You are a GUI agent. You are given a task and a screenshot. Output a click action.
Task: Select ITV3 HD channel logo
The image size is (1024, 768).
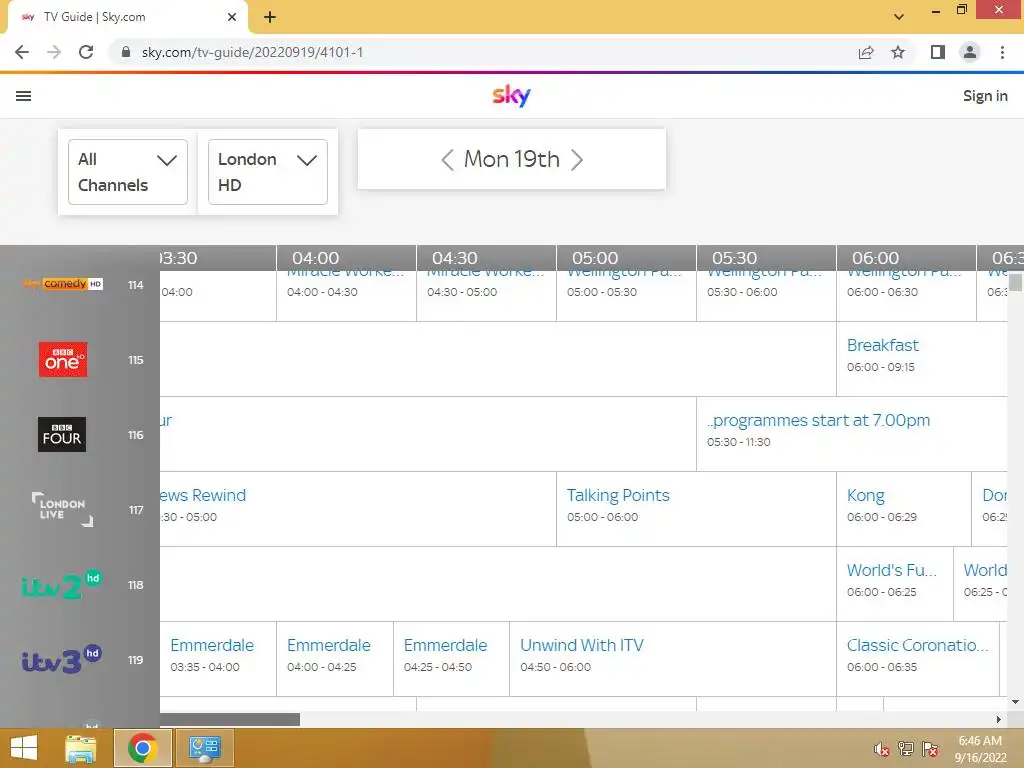(x=61, y=660)
